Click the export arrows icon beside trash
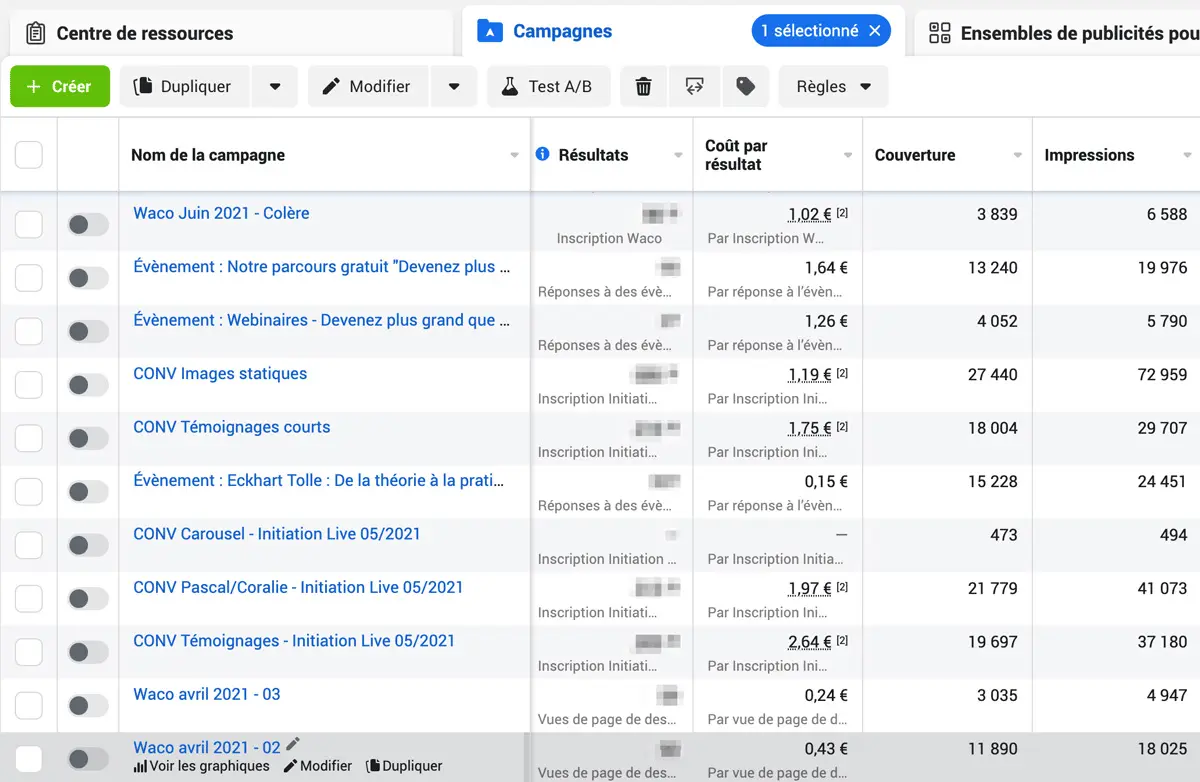The image size is (1200, 782). [x=695, y=87]
